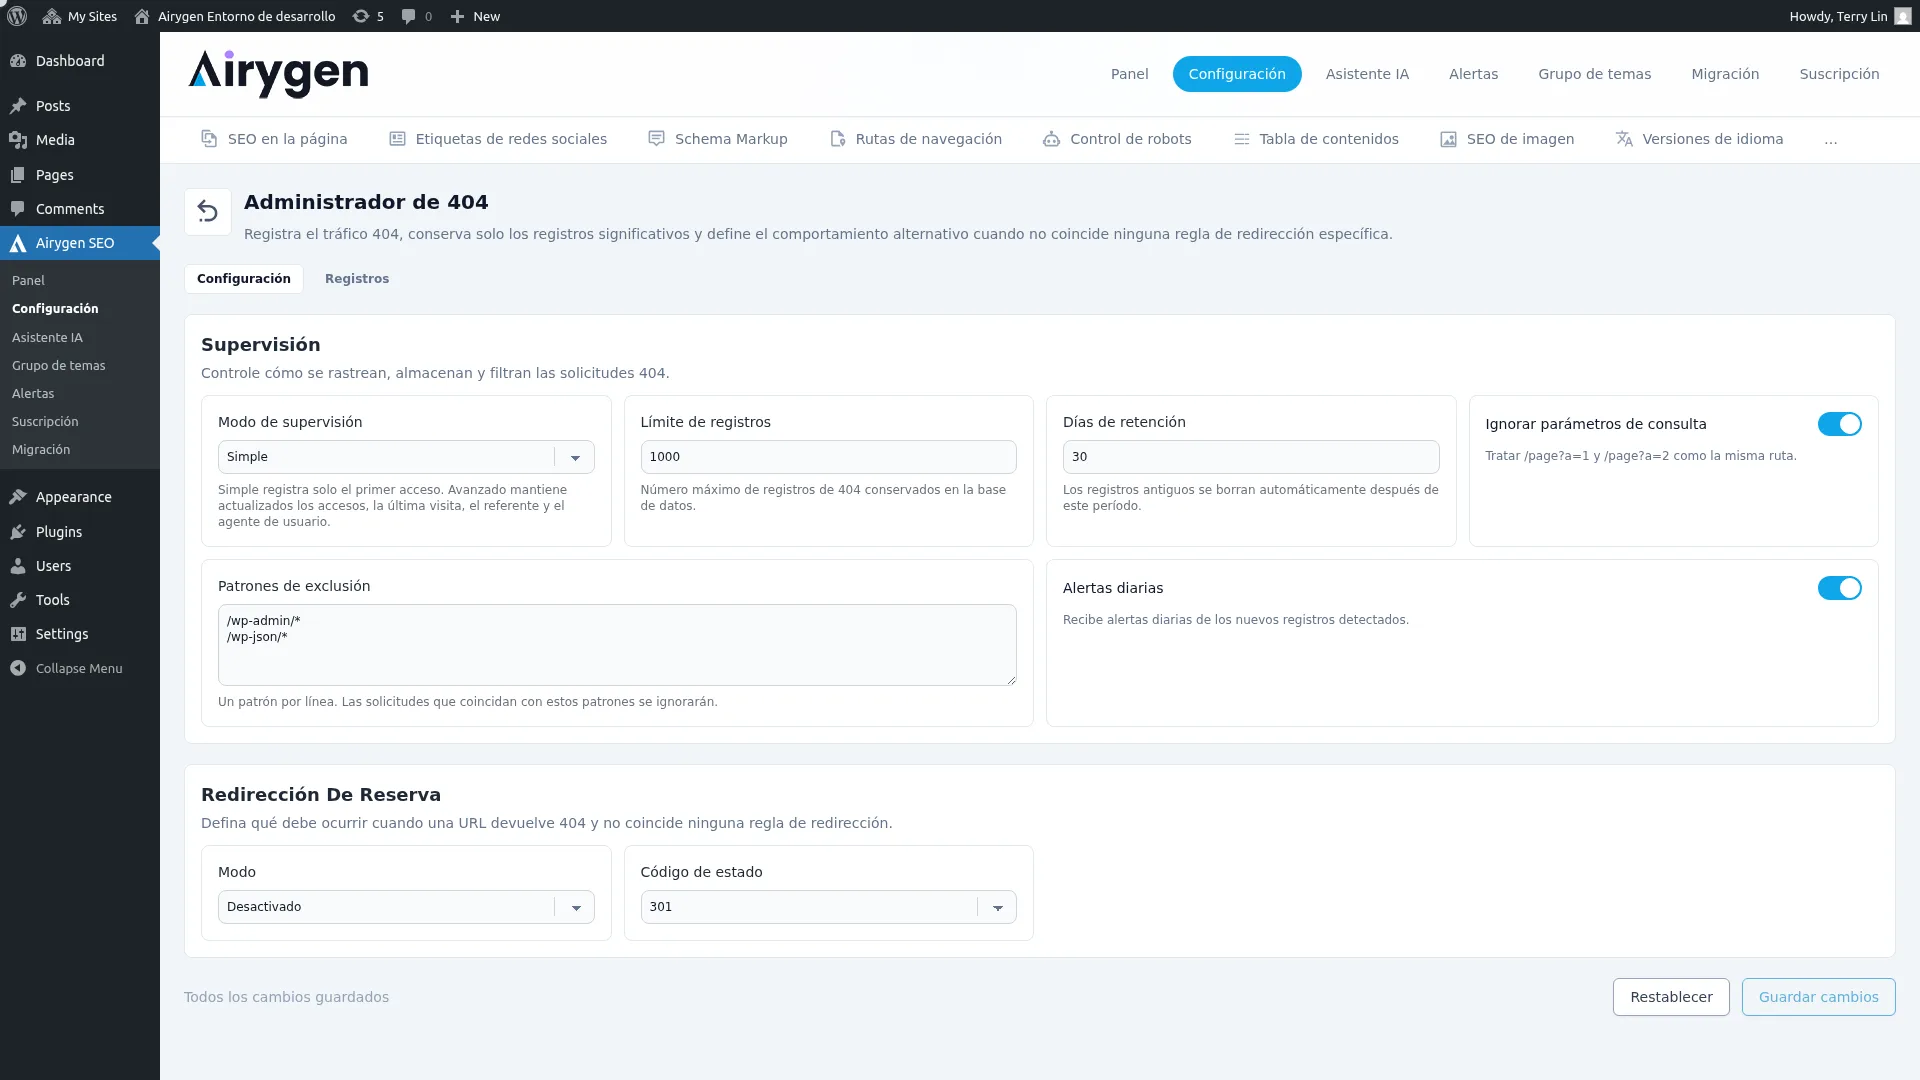
Task: Open Grupo de temas in top navigation
Action: tap(1594, 74)
